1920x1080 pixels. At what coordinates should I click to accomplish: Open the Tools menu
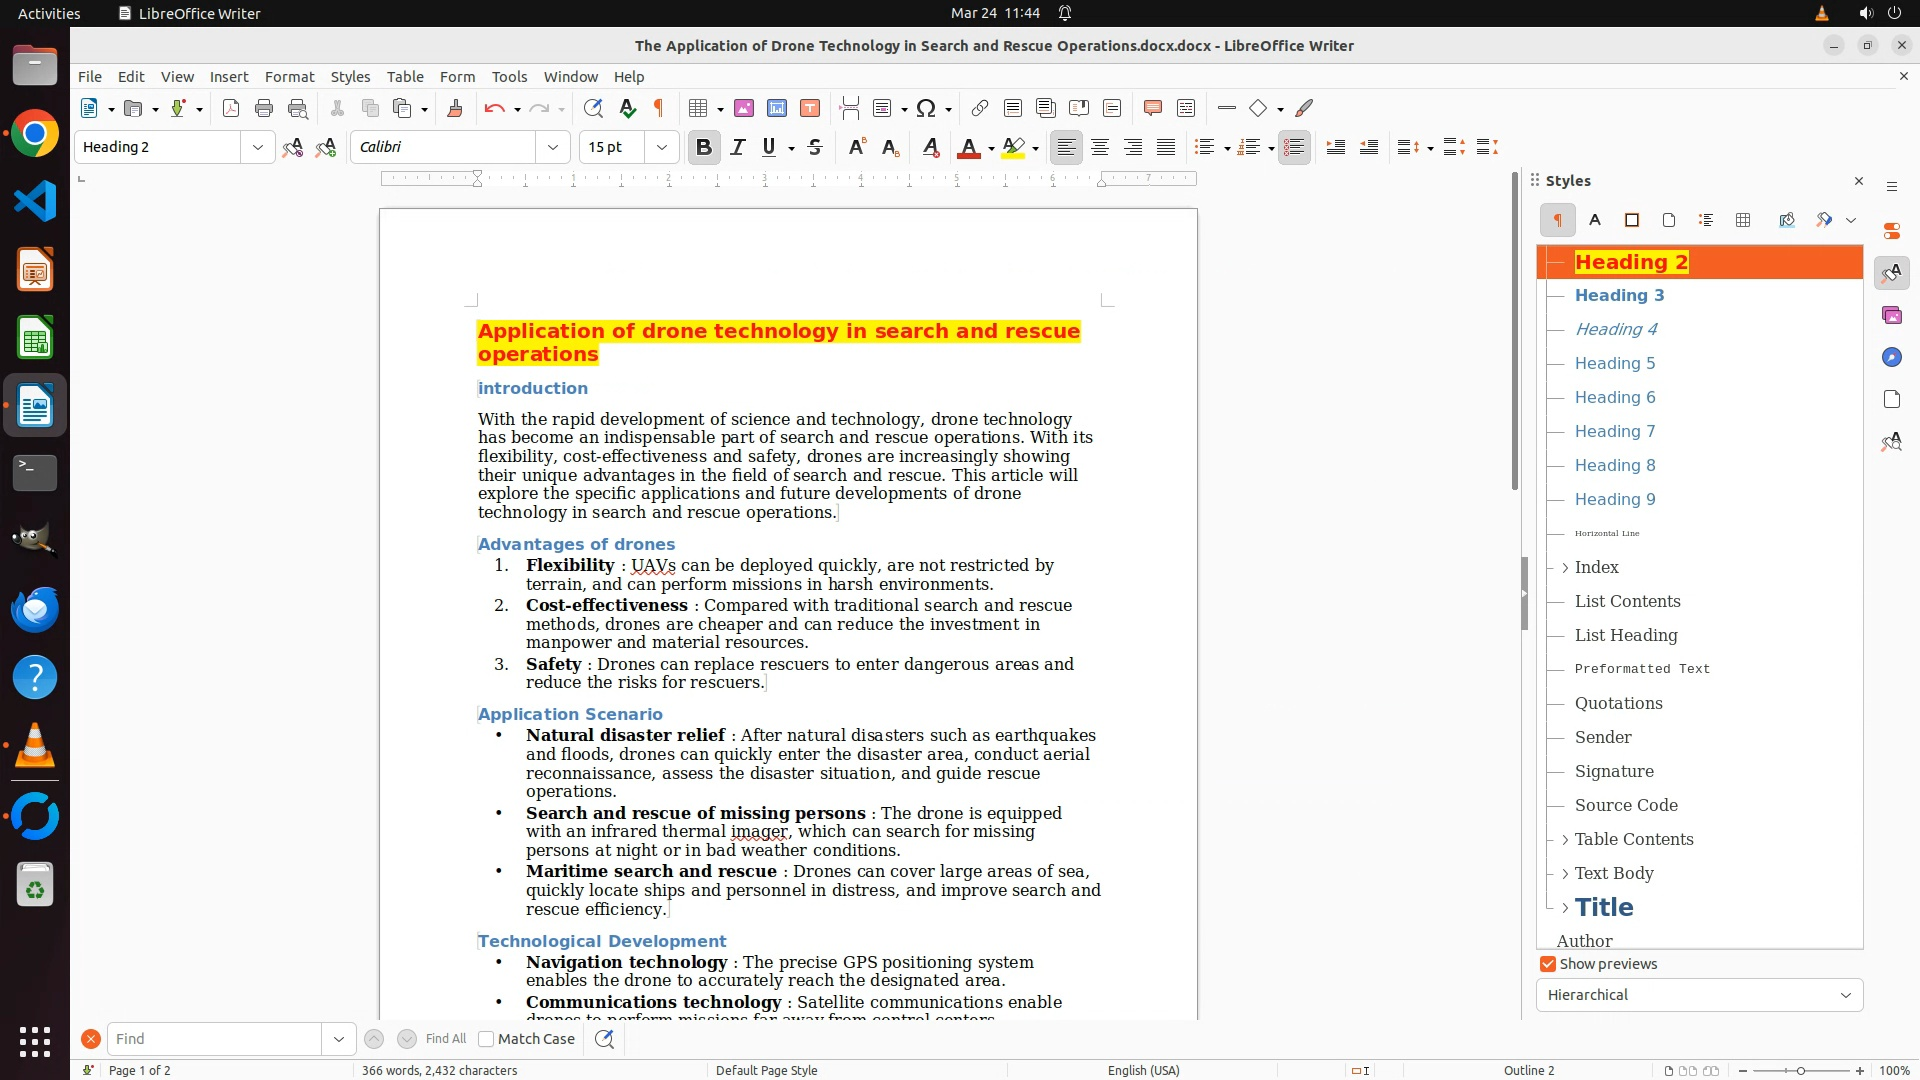(509, 76)
